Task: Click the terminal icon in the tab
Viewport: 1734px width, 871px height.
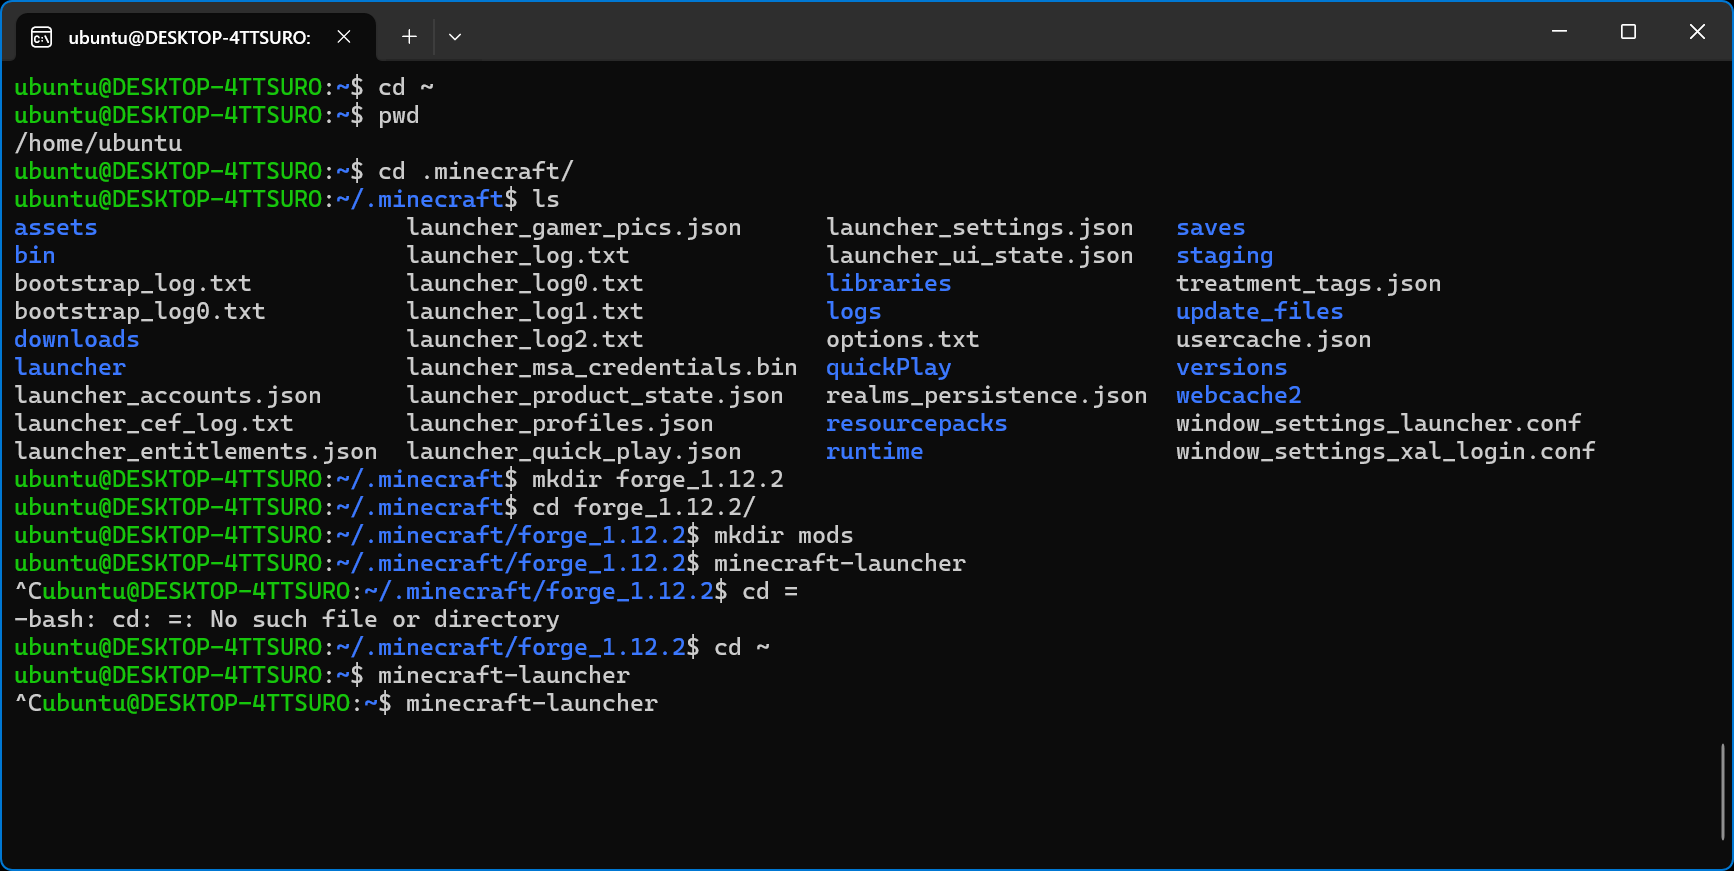Action: (42, 38)
